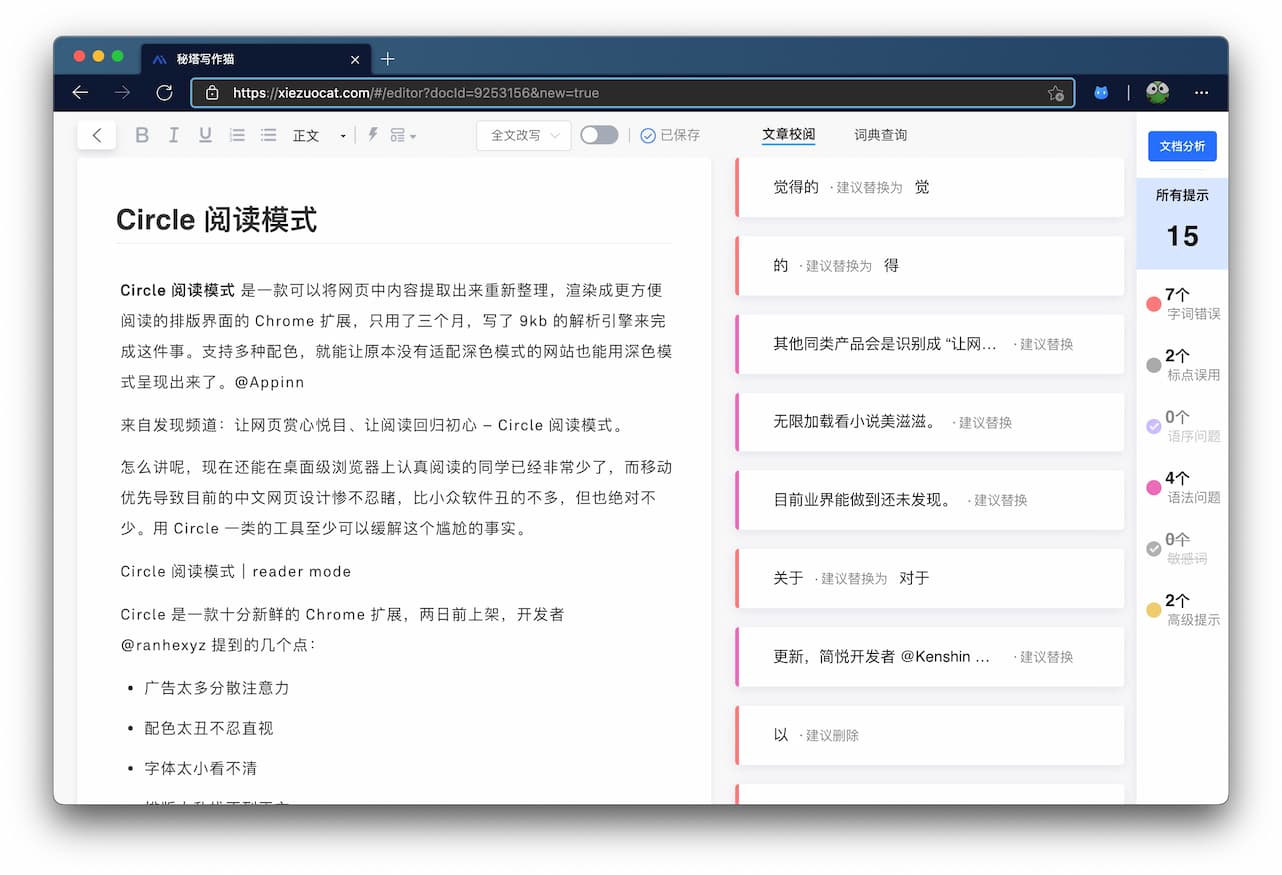Screen dimensions: 1282x875
Task: Click the browser back arrow
Action: [80, 93]
